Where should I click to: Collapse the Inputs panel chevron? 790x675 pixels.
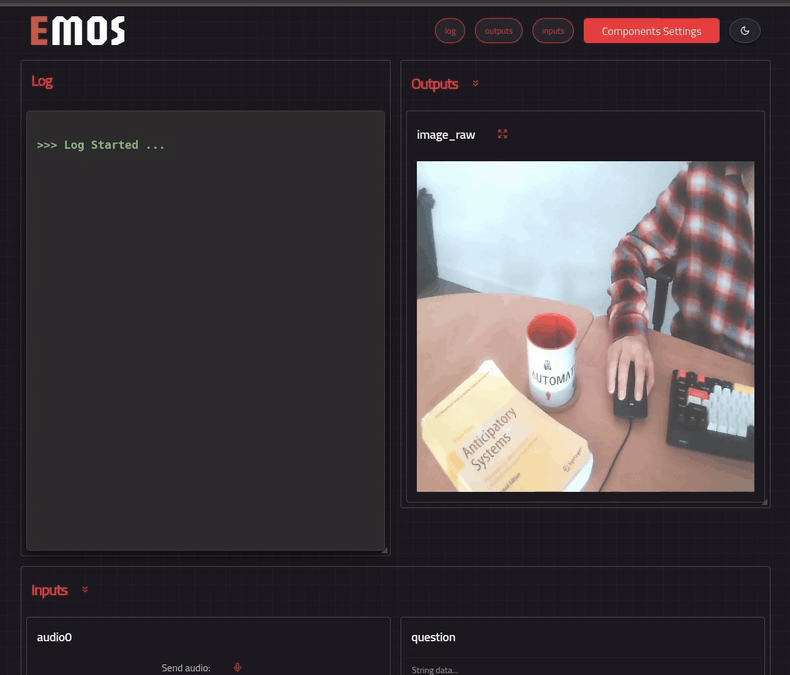(x=85, y=589)
